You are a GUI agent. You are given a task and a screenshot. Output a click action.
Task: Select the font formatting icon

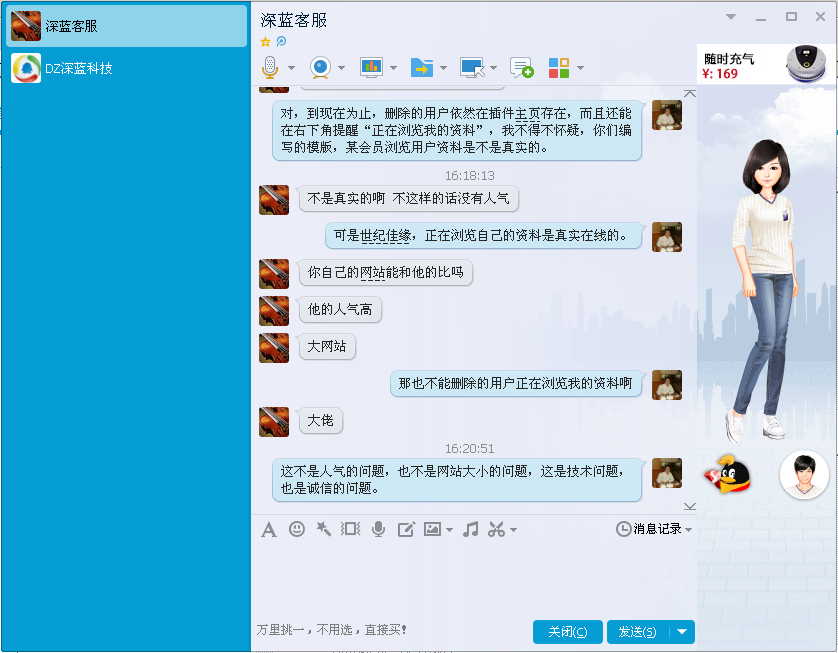pyautogui.click(x=268, y=530)
